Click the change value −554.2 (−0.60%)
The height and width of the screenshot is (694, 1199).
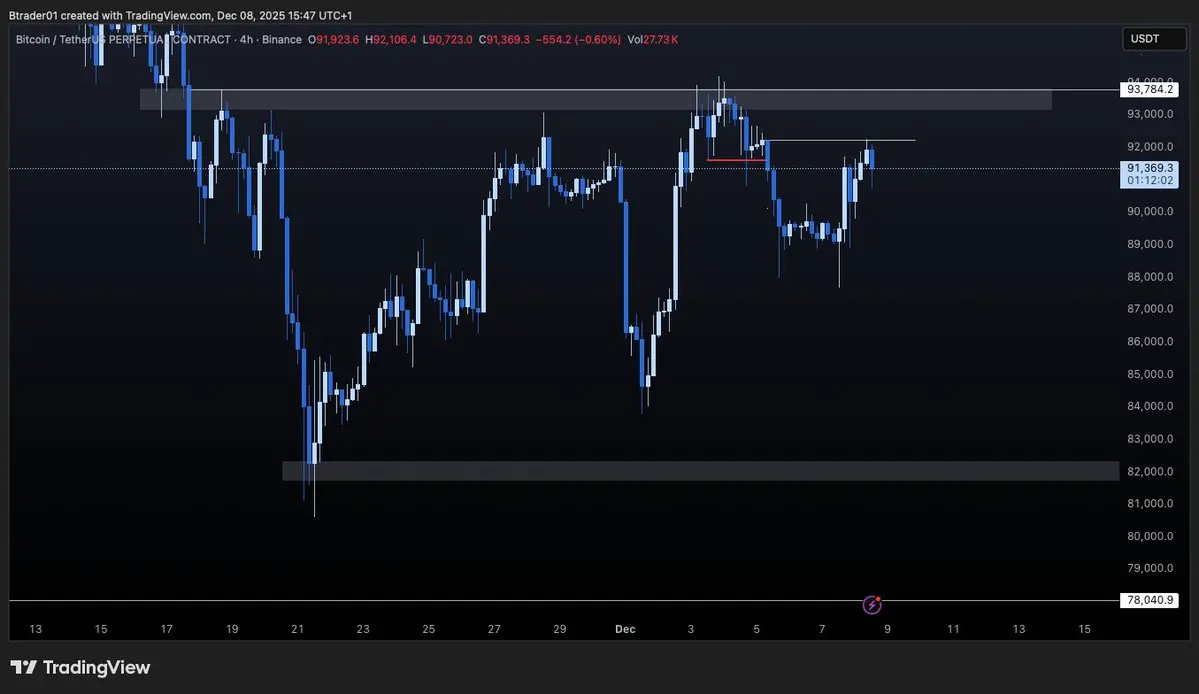point(578,40)
